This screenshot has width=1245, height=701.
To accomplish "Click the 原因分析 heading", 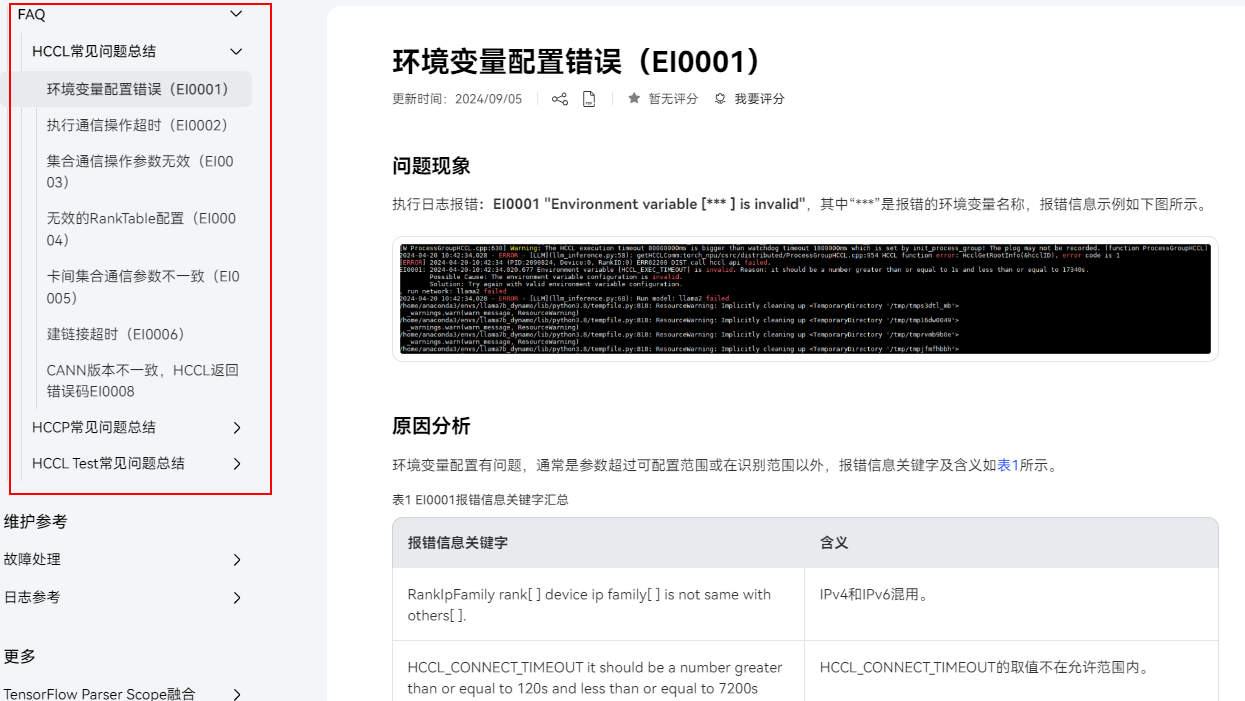I will click(x=431, y=426).
